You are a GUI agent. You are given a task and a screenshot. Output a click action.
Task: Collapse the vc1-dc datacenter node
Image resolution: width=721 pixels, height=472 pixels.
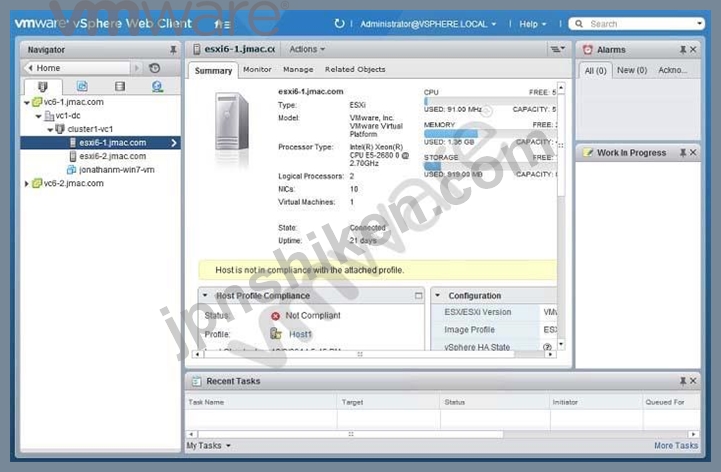[39, 116]
